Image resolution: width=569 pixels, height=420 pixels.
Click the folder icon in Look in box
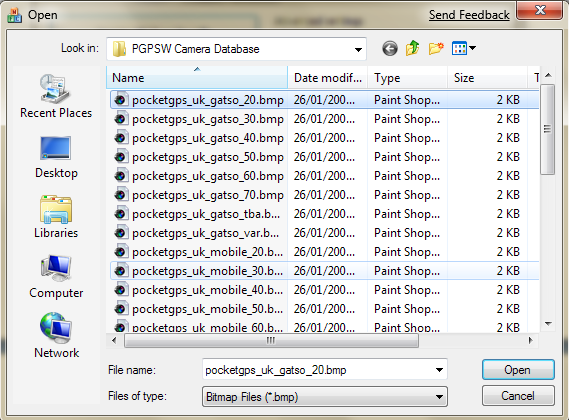(x=119, y=49)
